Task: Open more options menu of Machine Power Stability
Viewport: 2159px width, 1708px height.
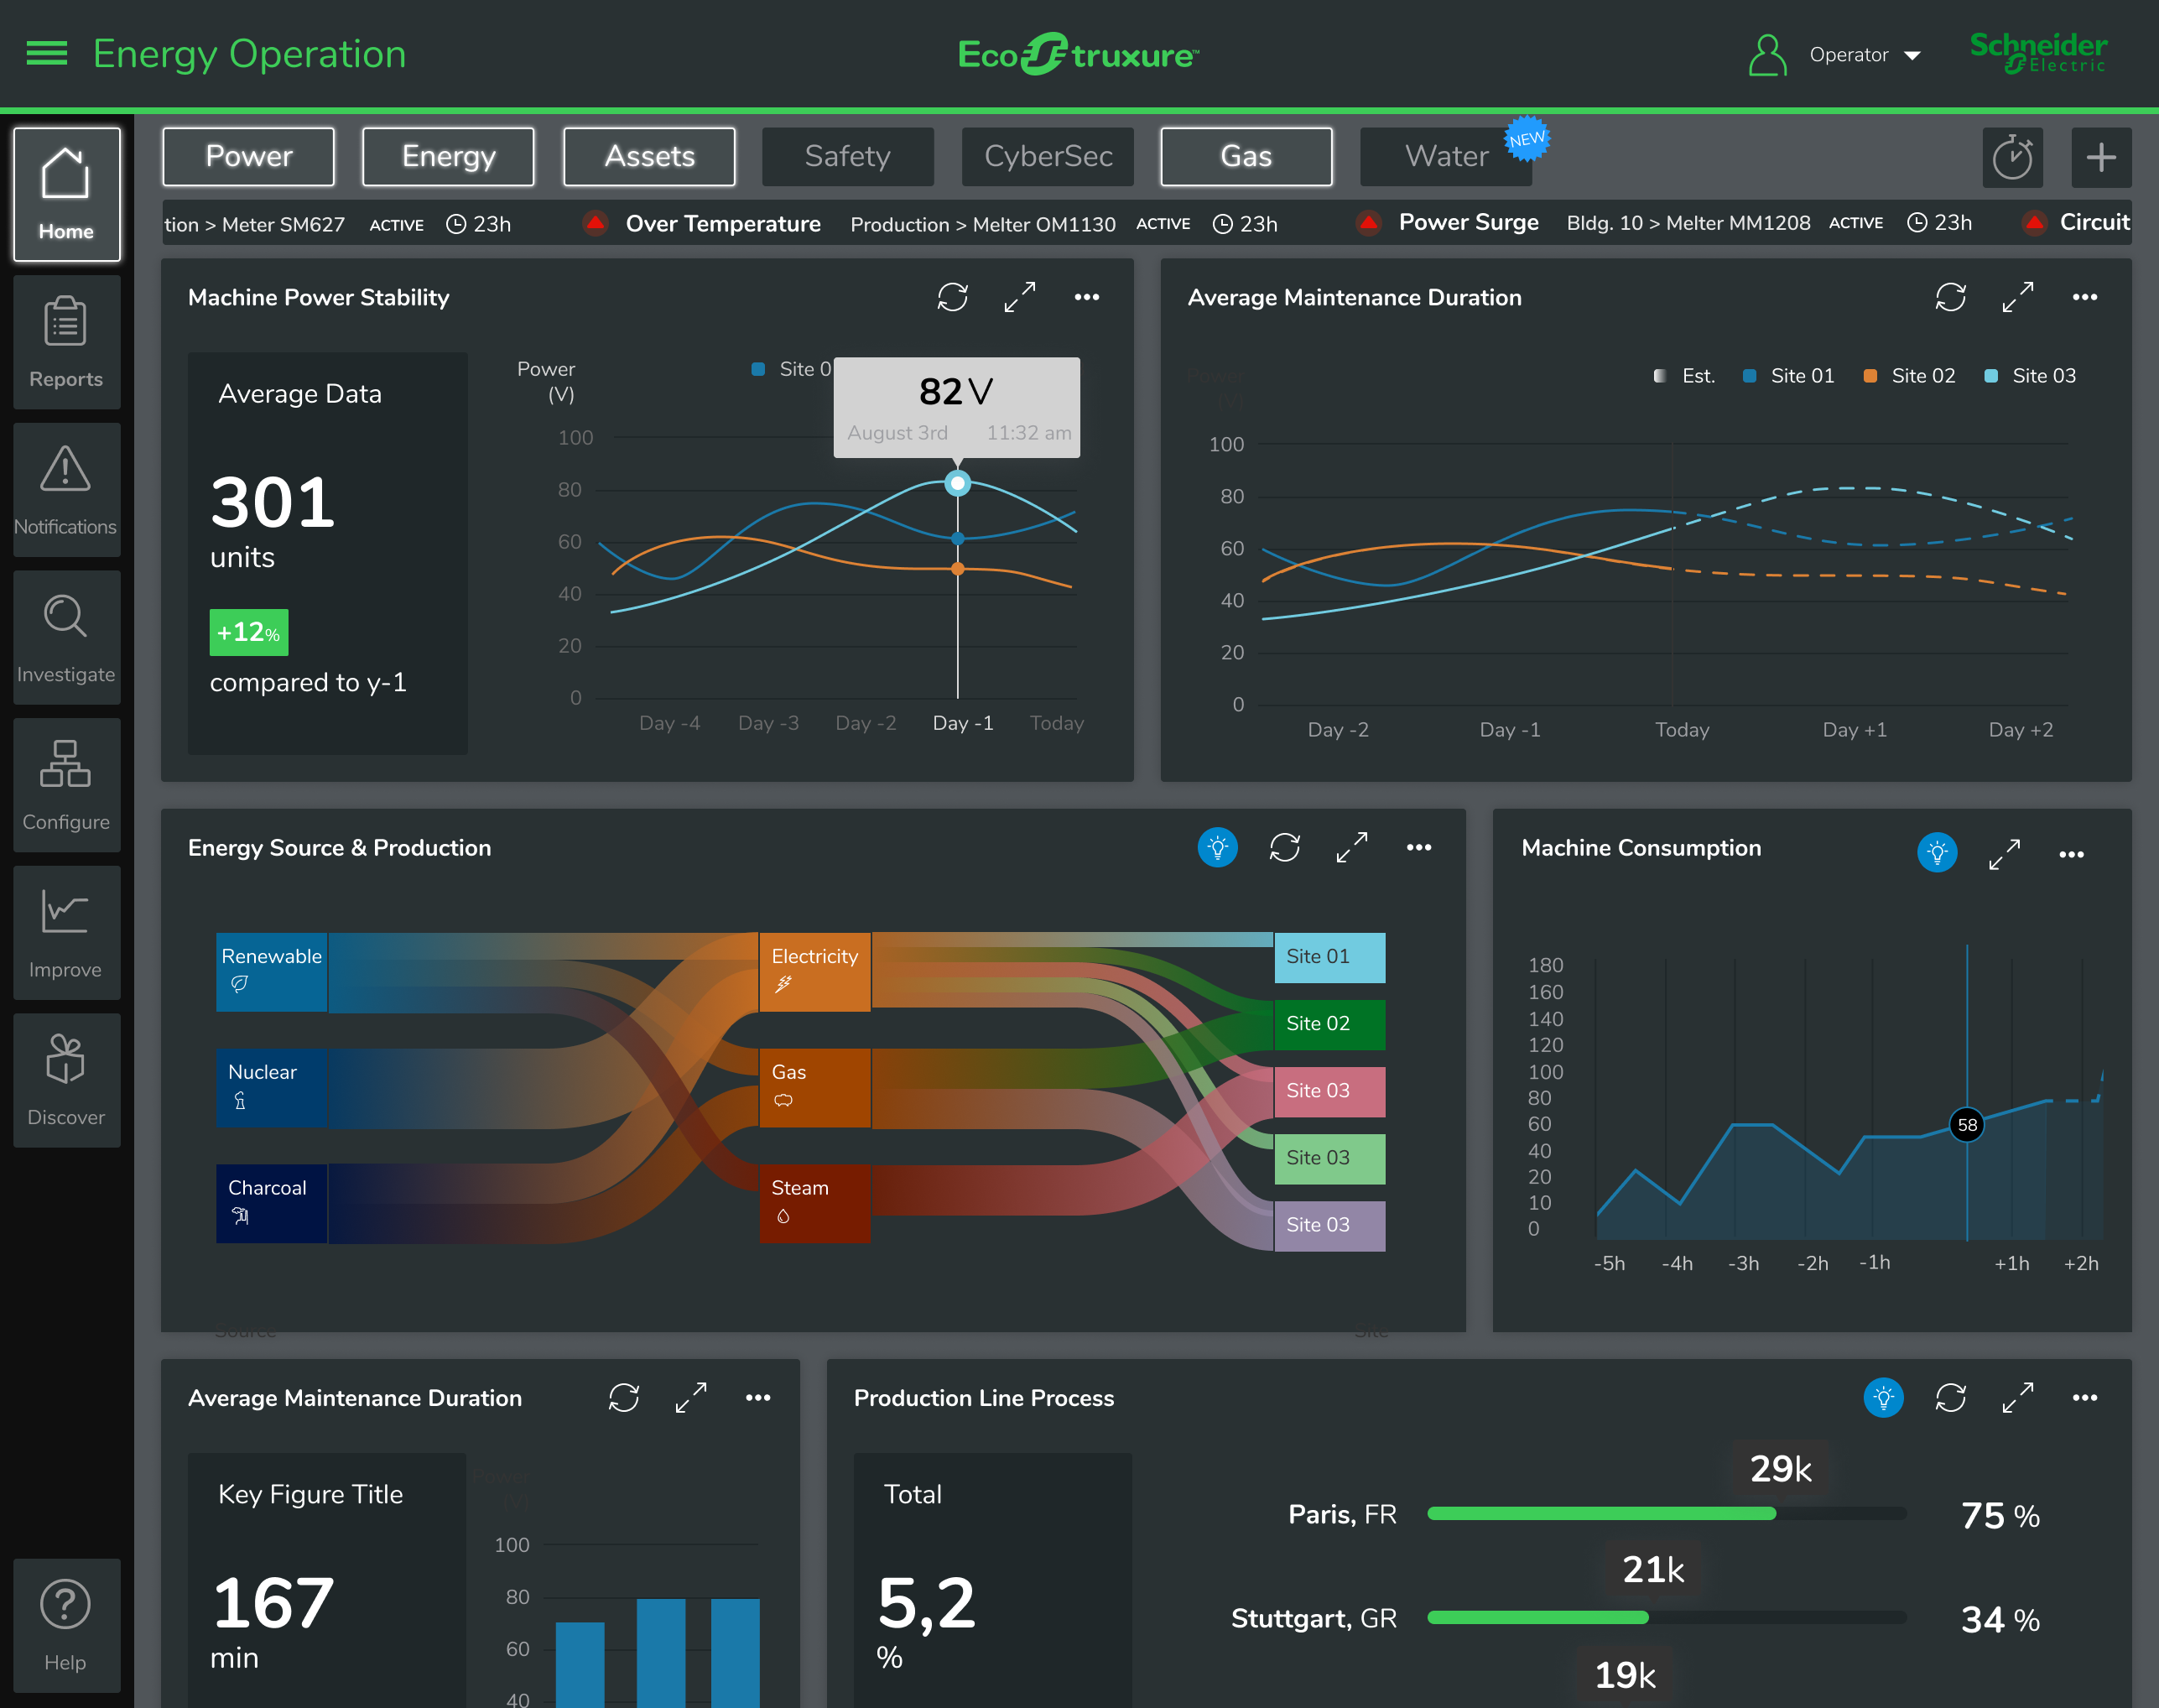Action: coord(1086,297)
